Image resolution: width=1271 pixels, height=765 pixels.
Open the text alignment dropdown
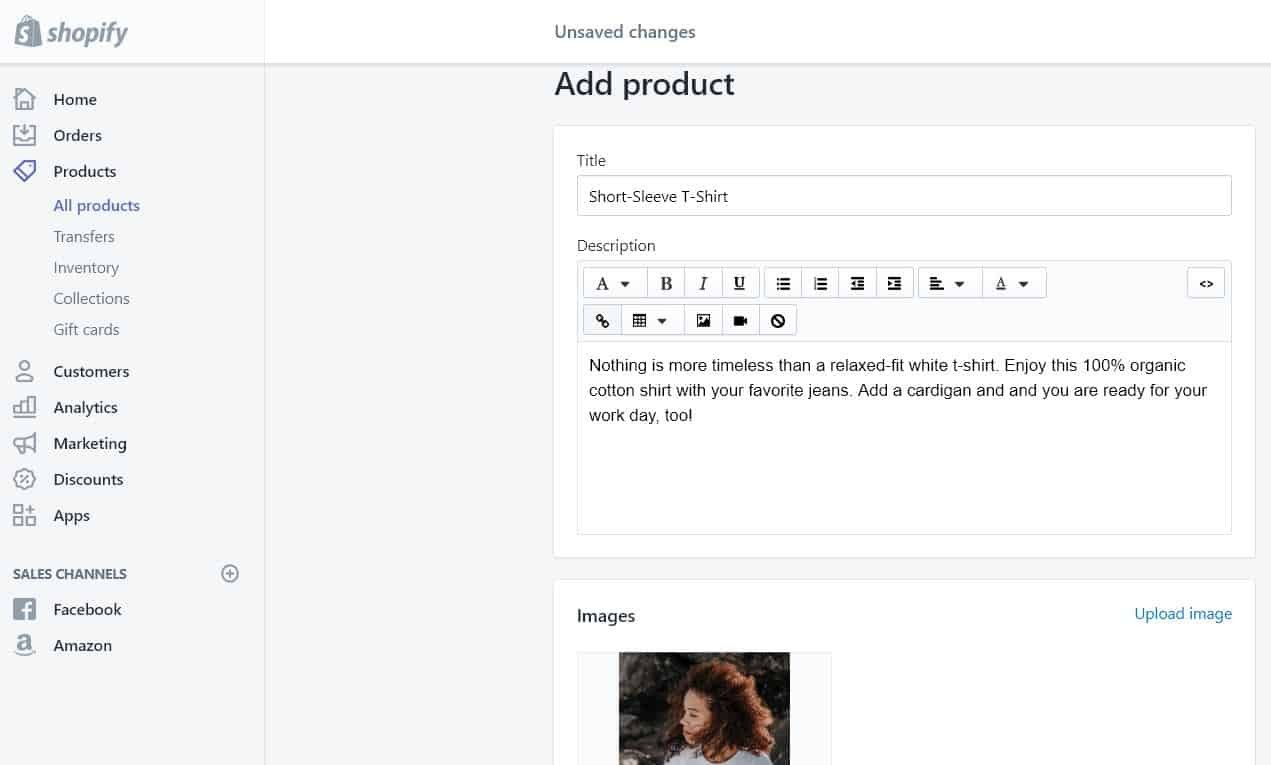(950, 283)
